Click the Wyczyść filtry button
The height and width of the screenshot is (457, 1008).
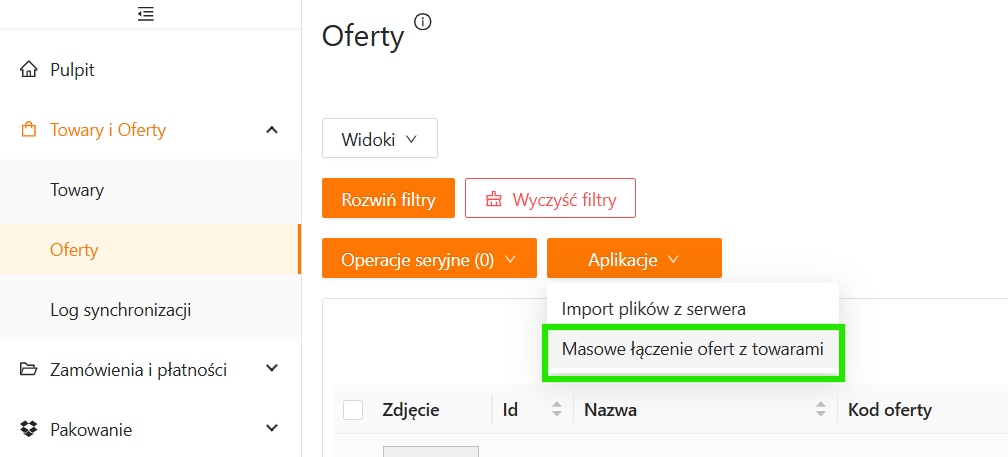[x=550, y=199]
